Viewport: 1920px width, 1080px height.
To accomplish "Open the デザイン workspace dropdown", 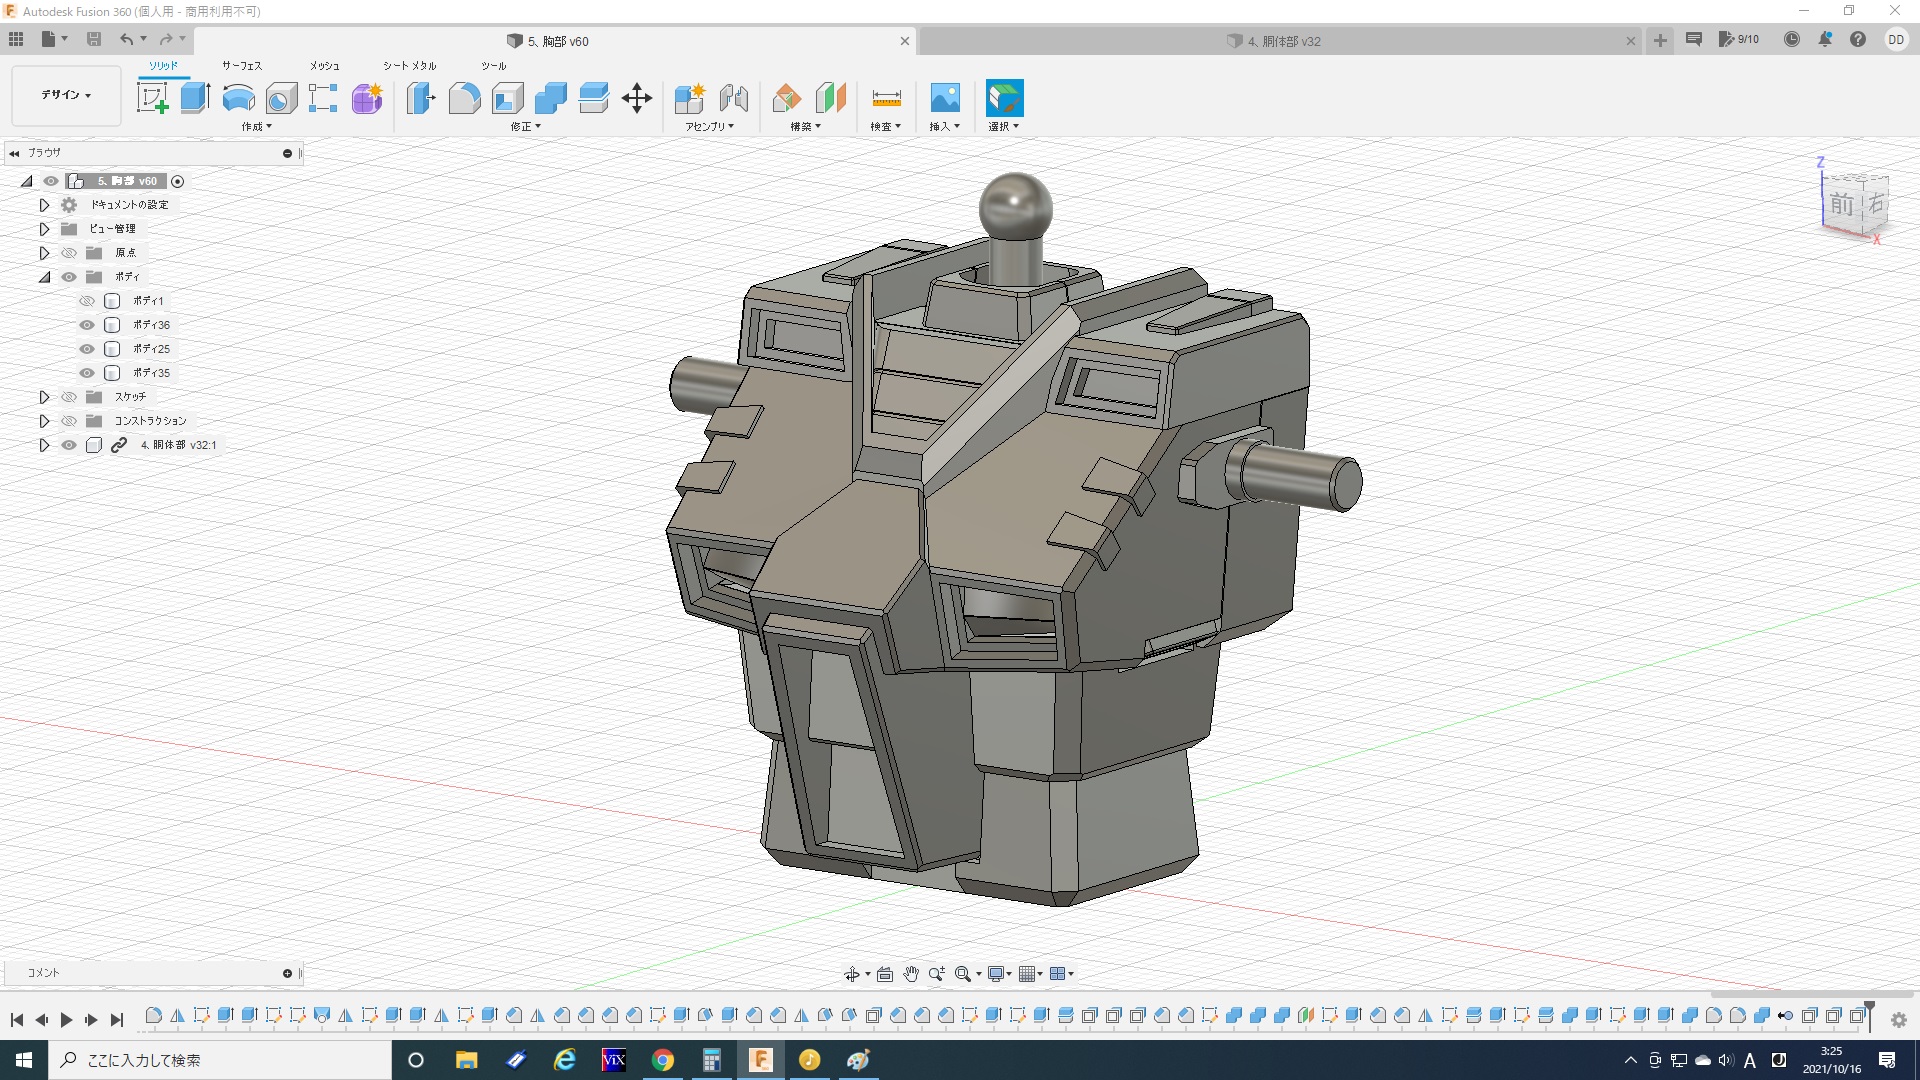I will click(x=66, y=95).
